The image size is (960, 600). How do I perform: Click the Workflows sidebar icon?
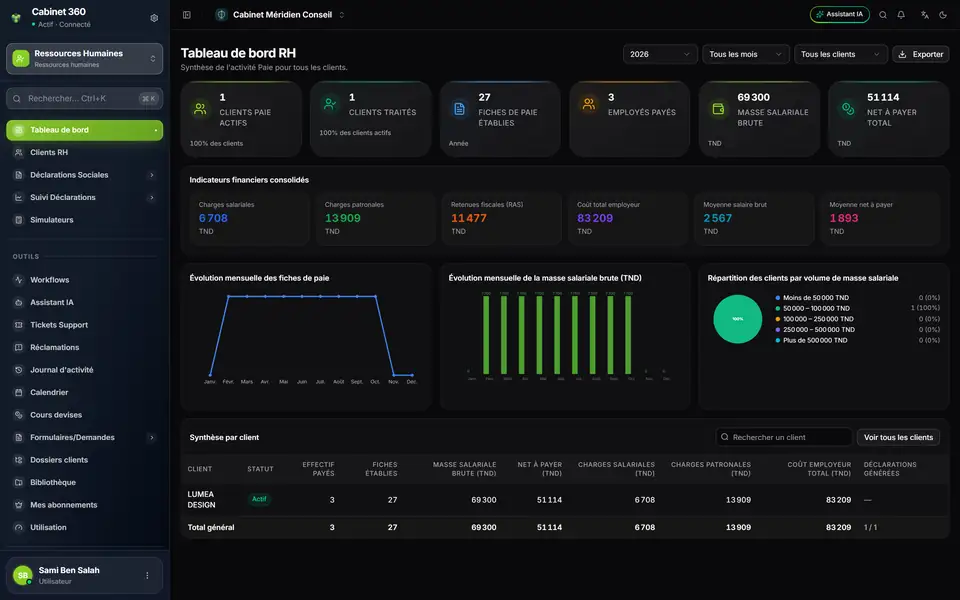point(18,280)
